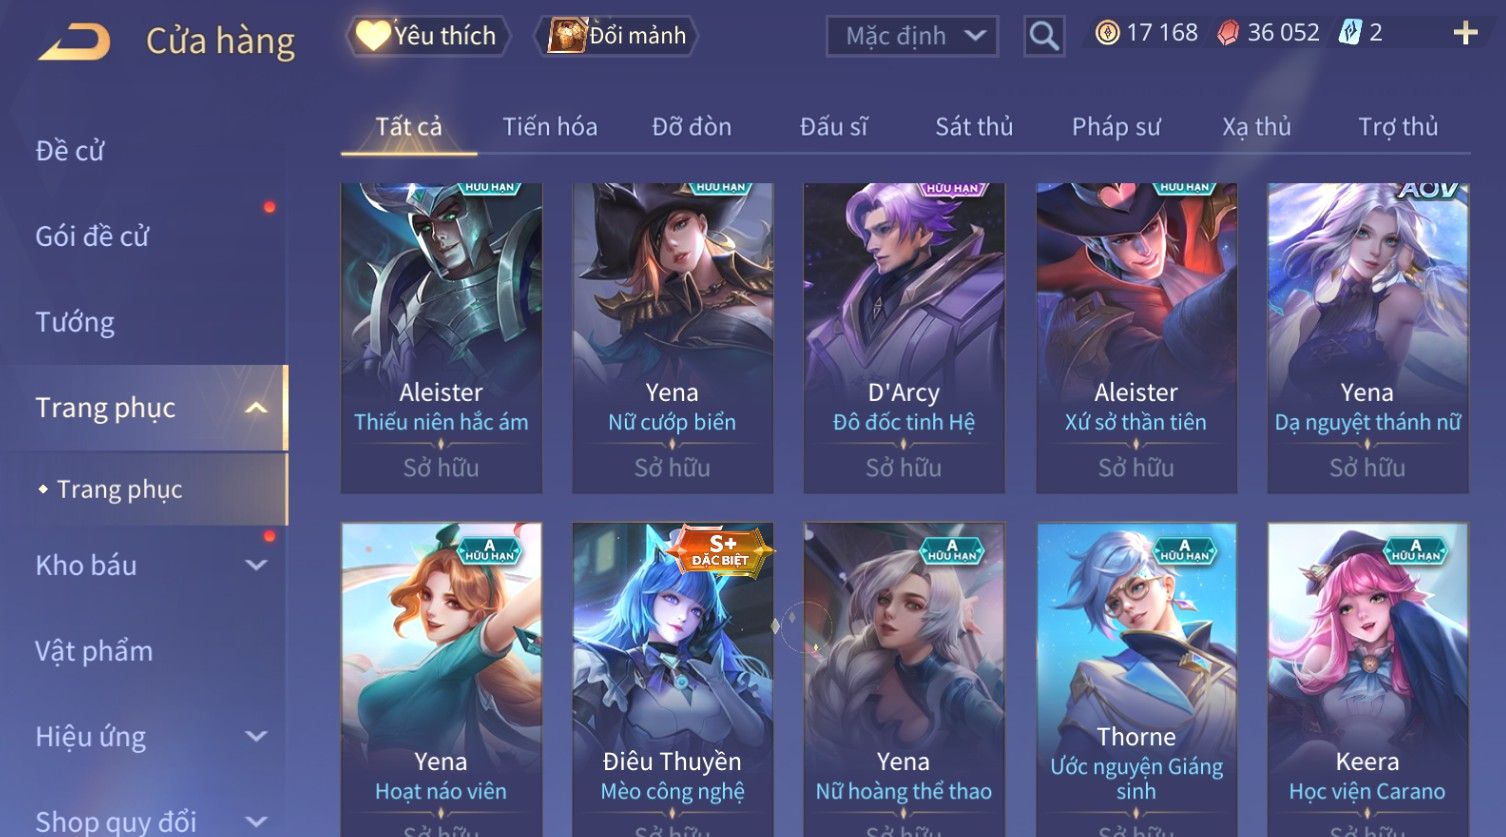Tap the gold coin balance icon
Image resolution: width=1506 pixels, height=837 pixels.
(x=1107, y=33)
